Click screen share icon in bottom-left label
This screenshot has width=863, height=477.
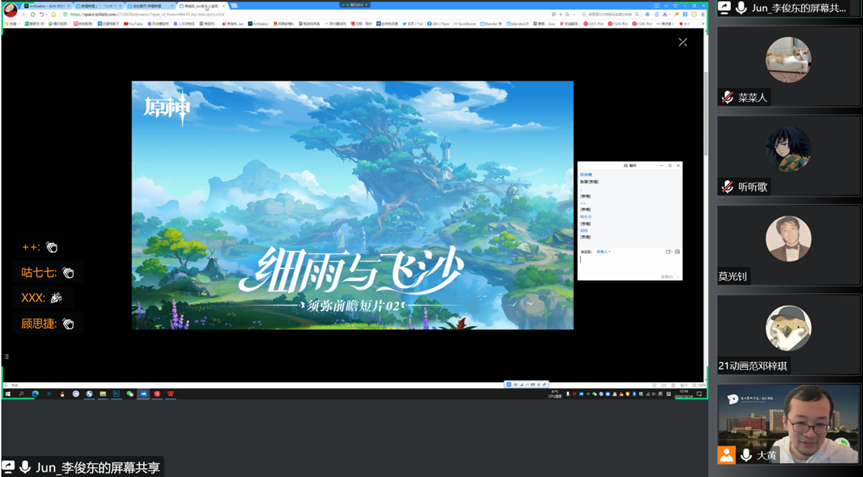(8, 467)
